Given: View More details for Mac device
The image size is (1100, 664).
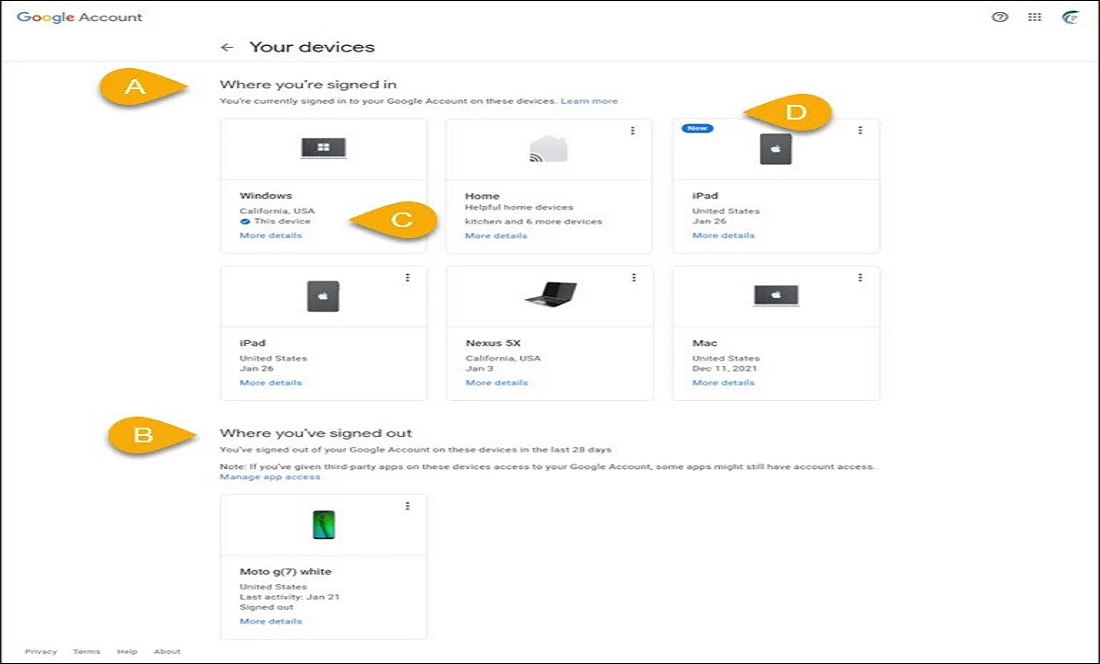Looking at the screenshot, I should point(723,383).
